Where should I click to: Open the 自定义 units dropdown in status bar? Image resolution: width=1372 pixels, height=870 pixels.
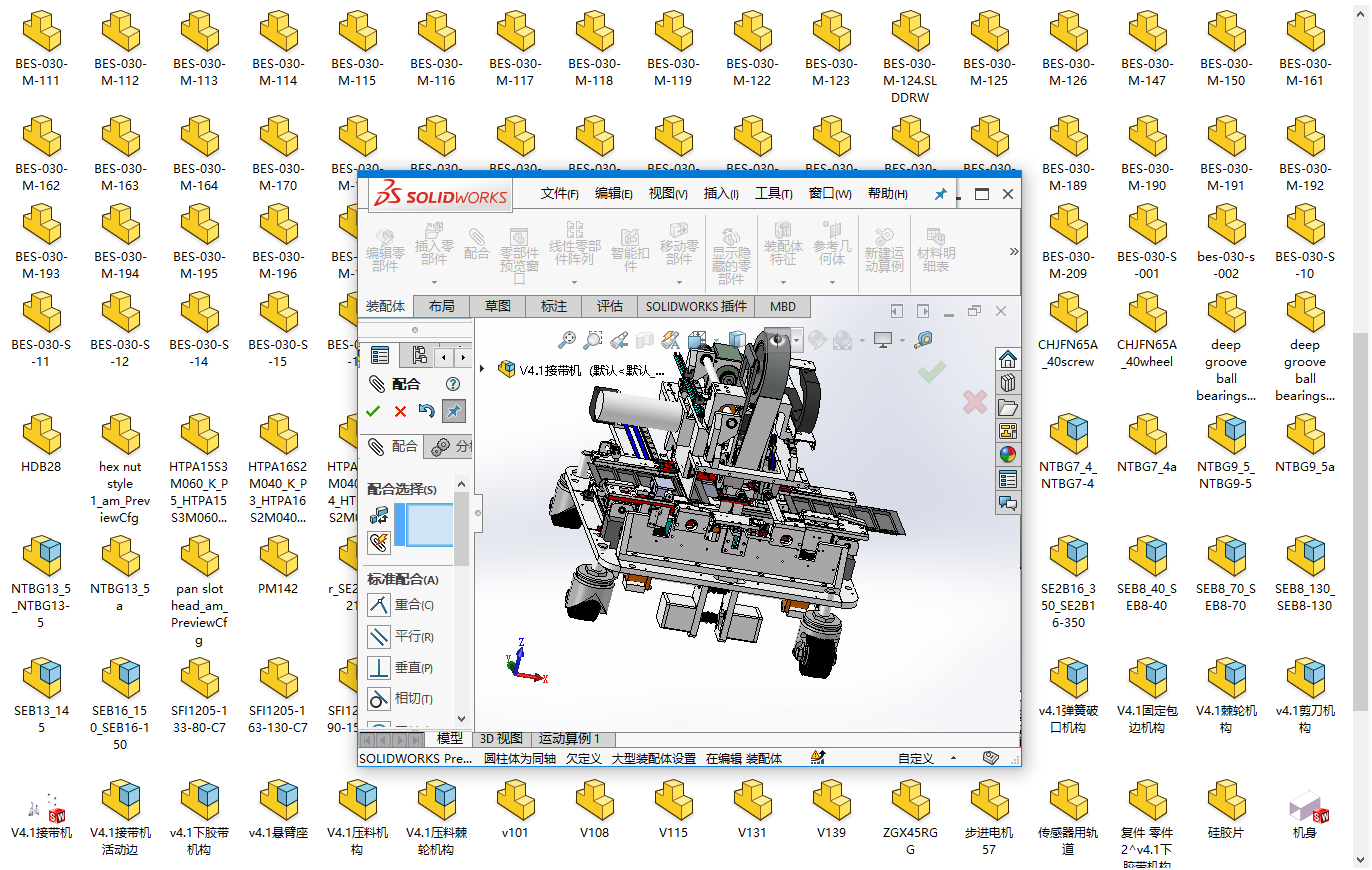pyautogui.click(x=915, y=758)
